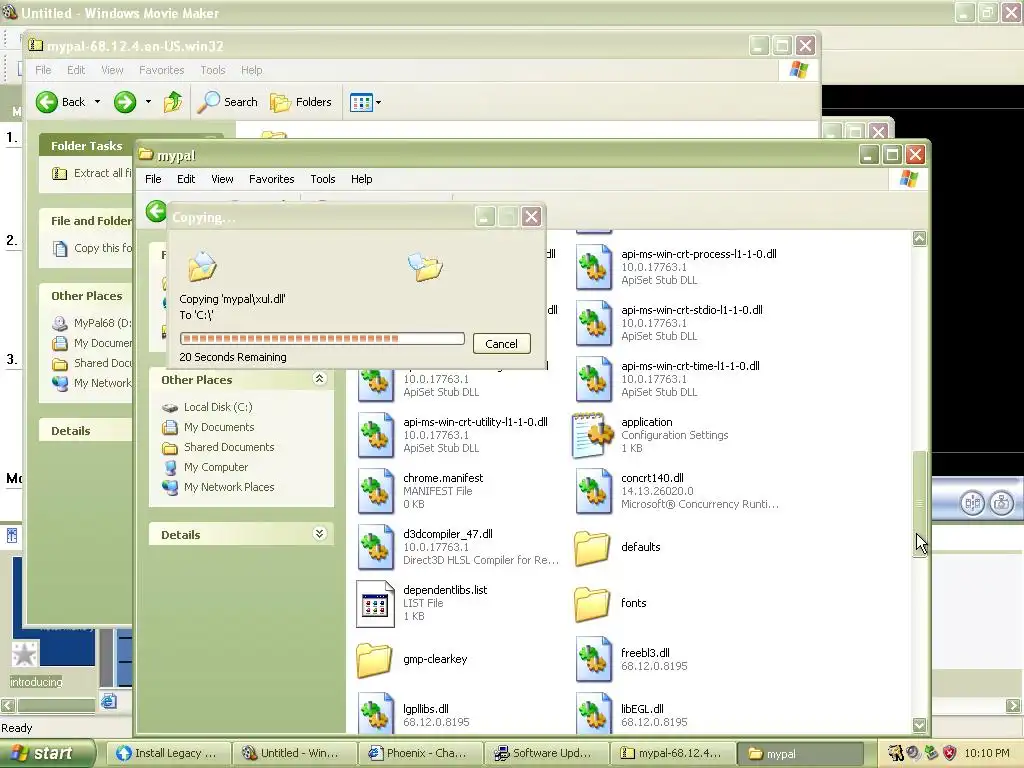Screen dimensions: 1024x768
Task: Select api-ms-win-crt-process-l1-1-0.dll file icon
Action: click(593, 267)
